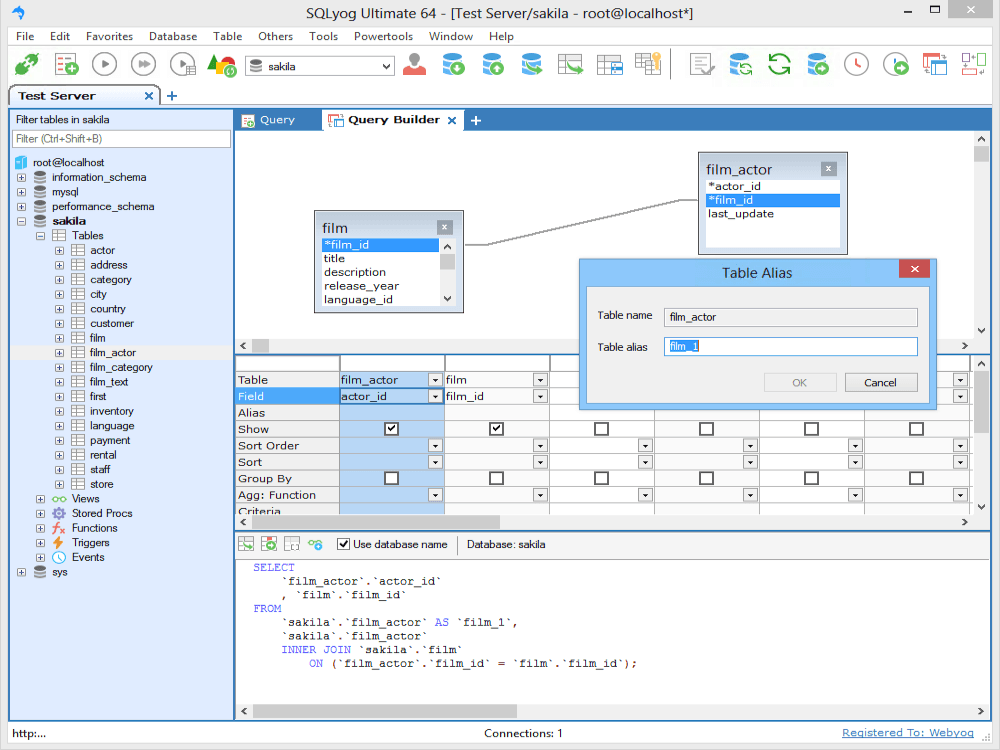Open the sakila database dropdown in the toolbar
This screenshot has height=750, width=1000.
coord(385,65)
